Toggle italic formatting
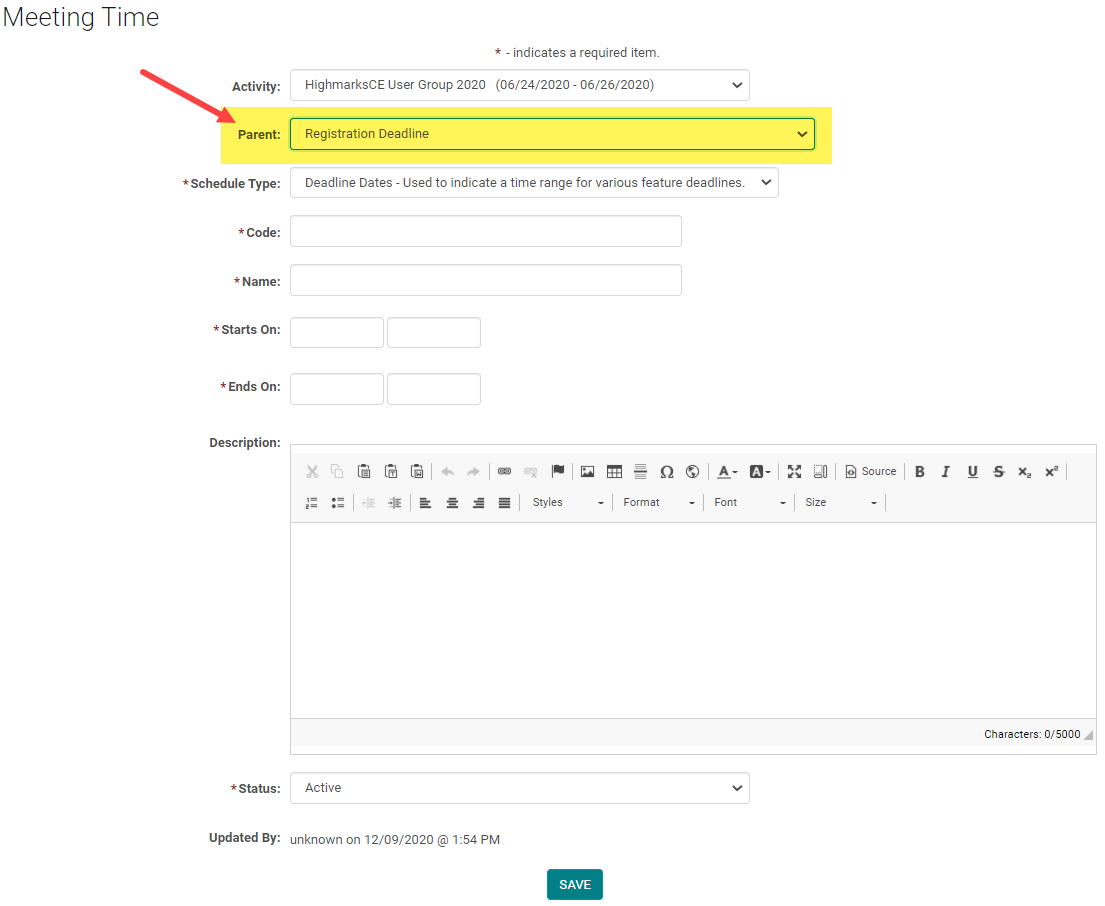 pyautogui.click(x=946, y=472)
